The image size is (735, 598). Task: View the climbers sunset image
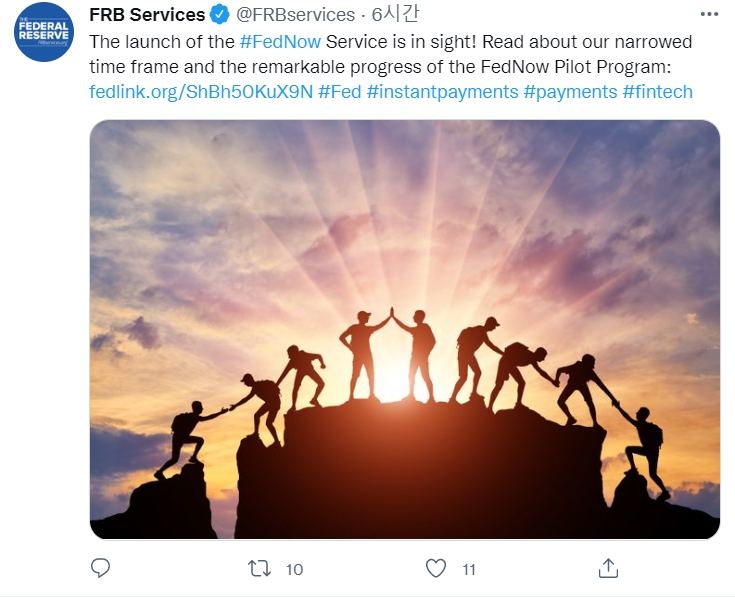[x=405, y=329]
